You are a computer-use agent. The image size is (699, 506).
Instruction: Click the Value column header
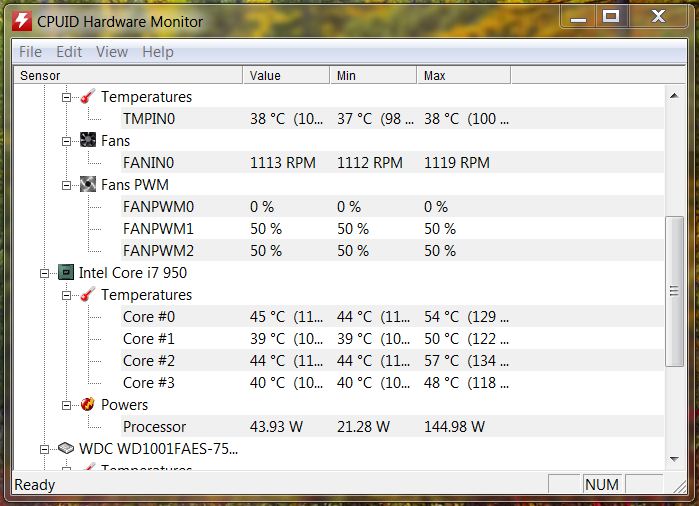tap(286, 75)
